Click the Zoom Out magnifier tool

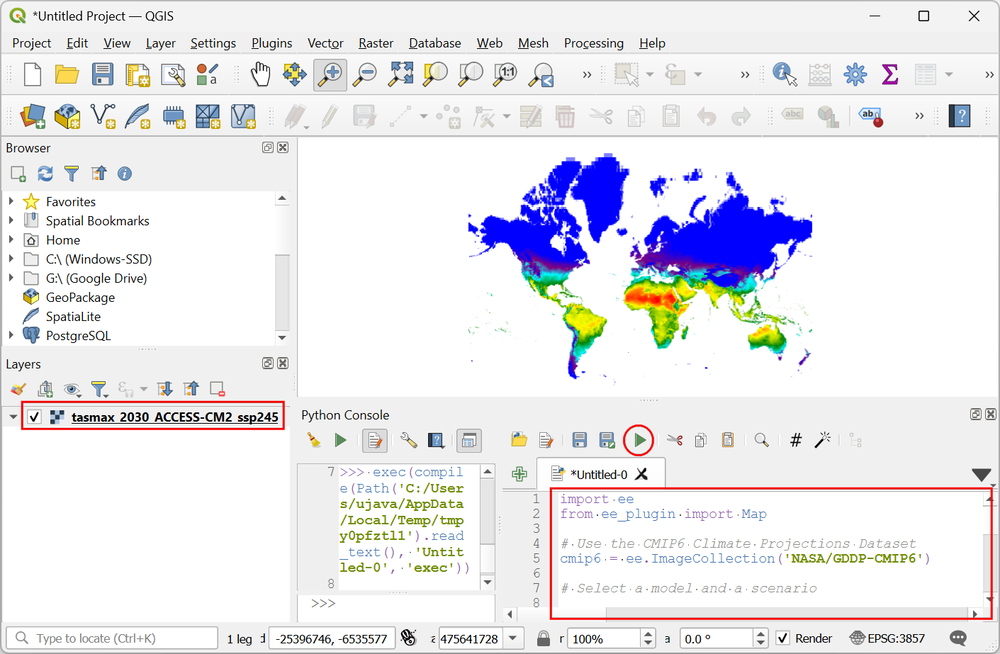365,75
